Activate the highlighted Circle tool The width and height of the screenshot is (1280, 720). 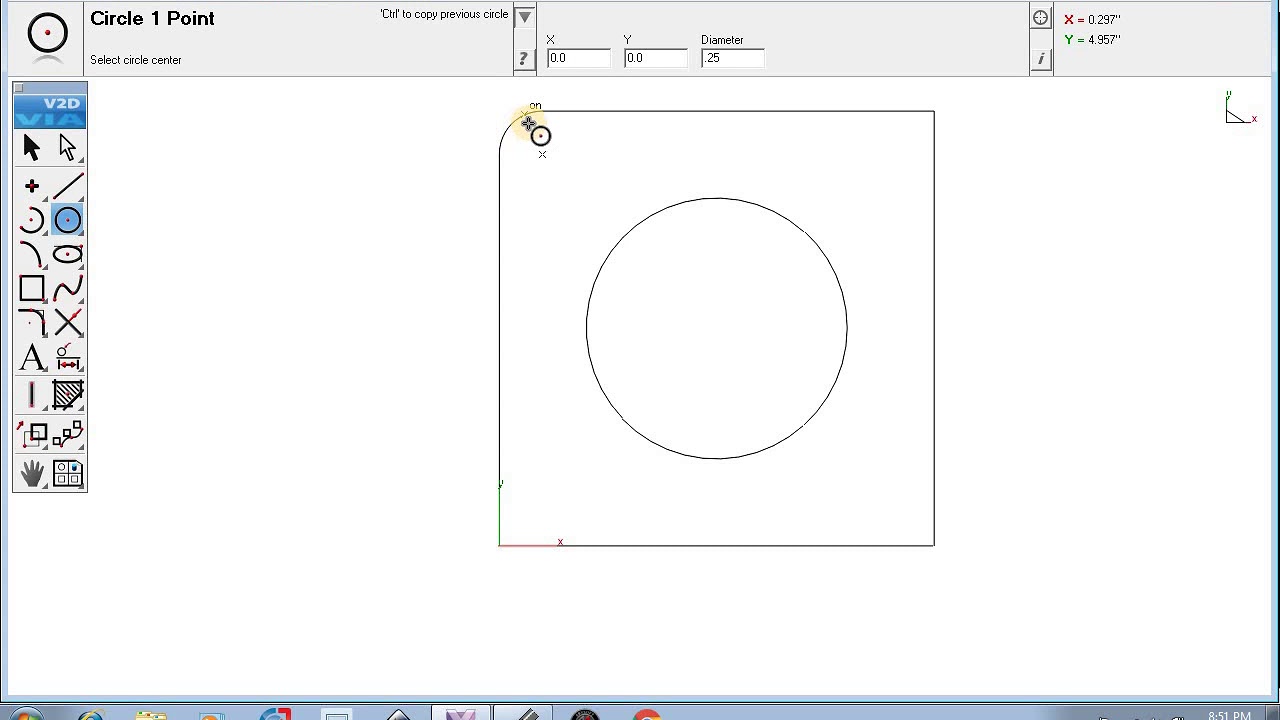pyautogui.click(x=68, y=220)
